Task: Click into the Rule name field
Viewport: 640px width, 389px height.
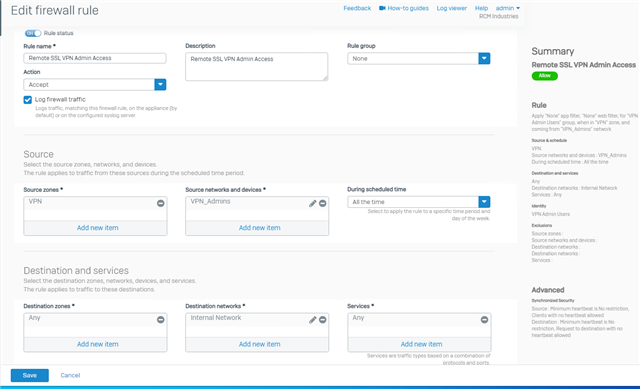Action: click(x=95, y=58)
